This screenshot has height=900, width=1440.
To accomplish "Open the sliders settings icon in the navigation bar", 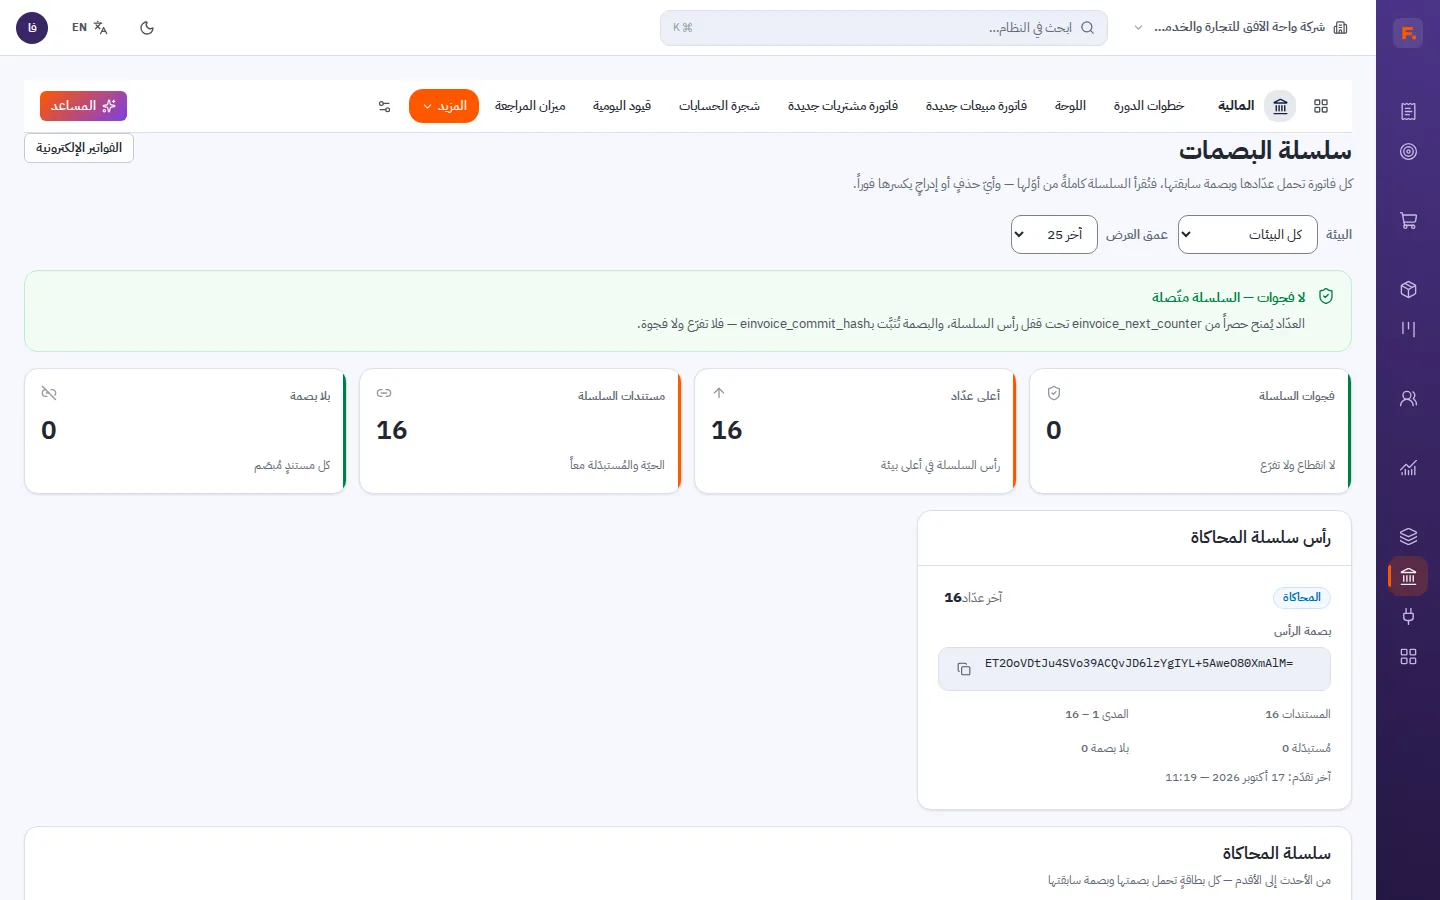I will coord(384,106).
